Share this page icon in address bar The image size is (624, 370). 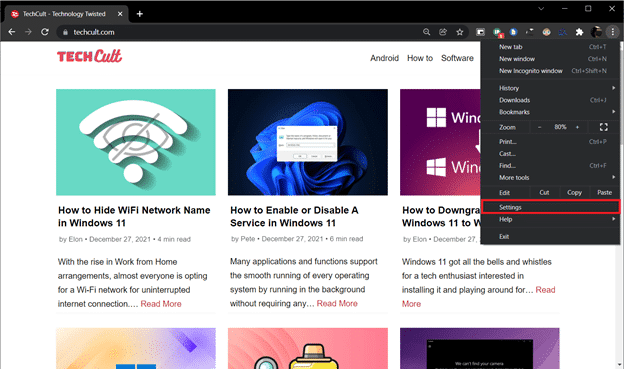coord(443,32)
